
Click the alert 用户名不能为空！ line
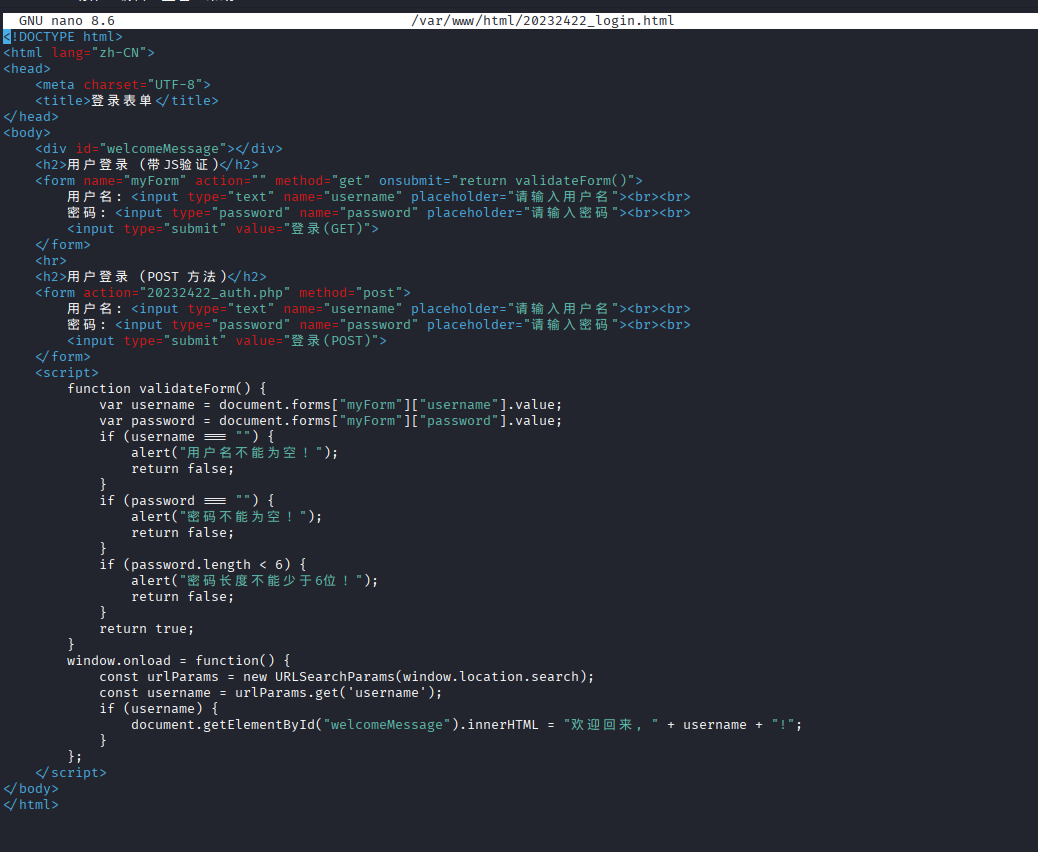pos(235,453)
